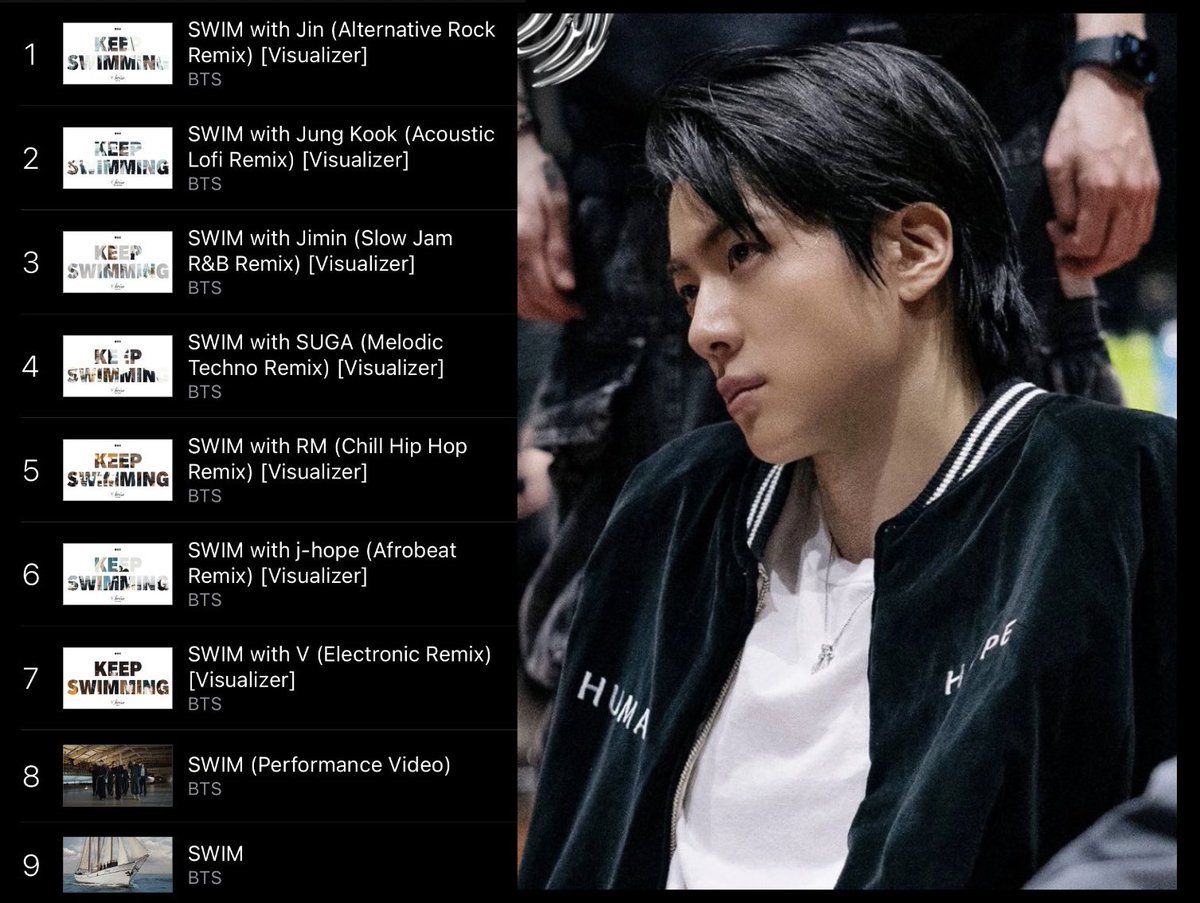Select title SWIM with RM (Chill Hip Hop Remix)

327,459
